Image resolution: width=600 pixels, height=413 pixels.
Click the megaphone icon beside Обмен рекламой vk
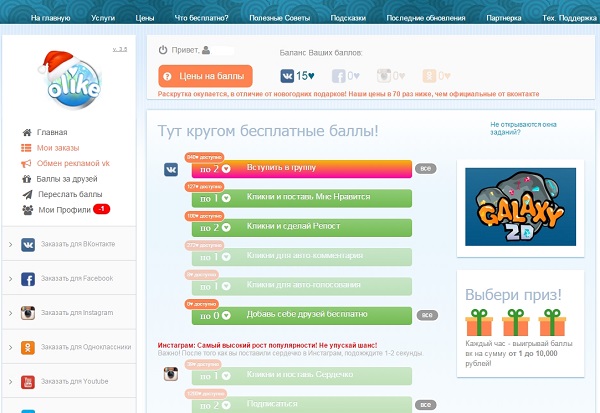(26, 163)
